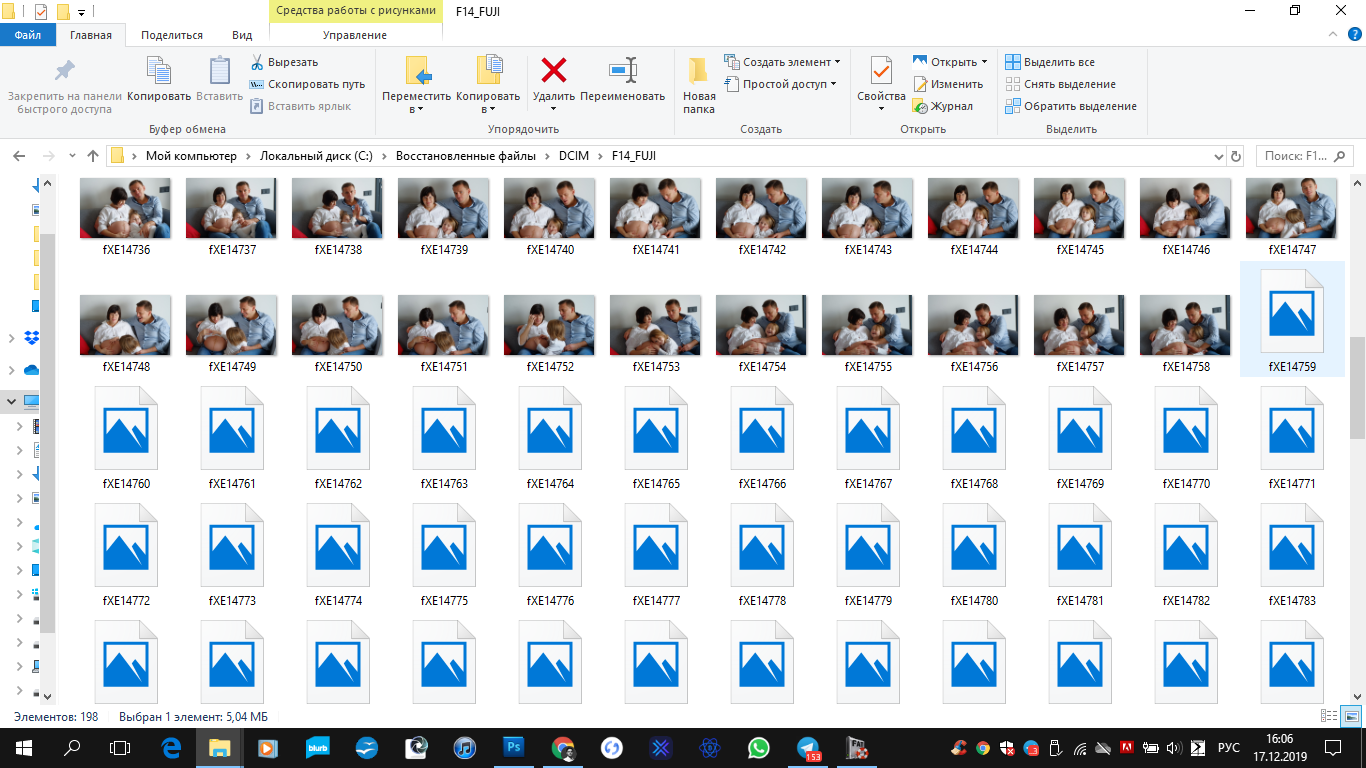
Task: Select file icon fXE14783
Action: (x=1292, y=545)
